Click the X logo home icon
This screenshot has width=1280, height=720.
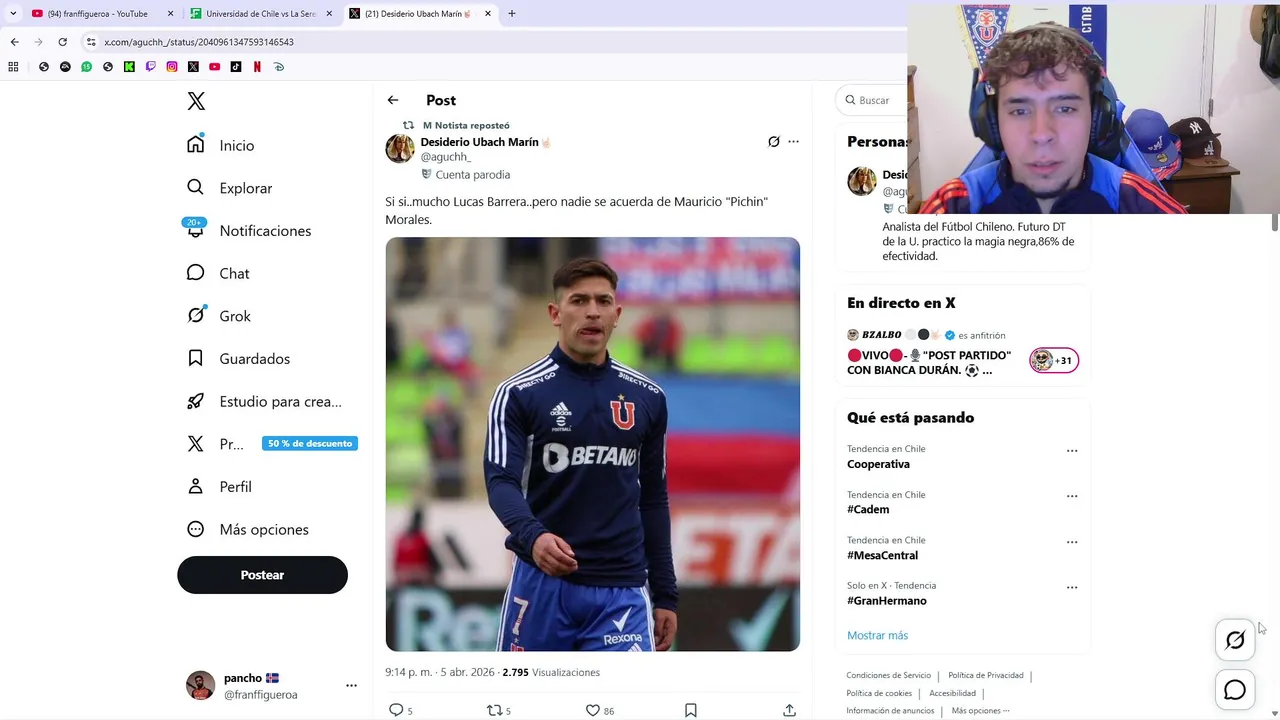click(196, 101)
